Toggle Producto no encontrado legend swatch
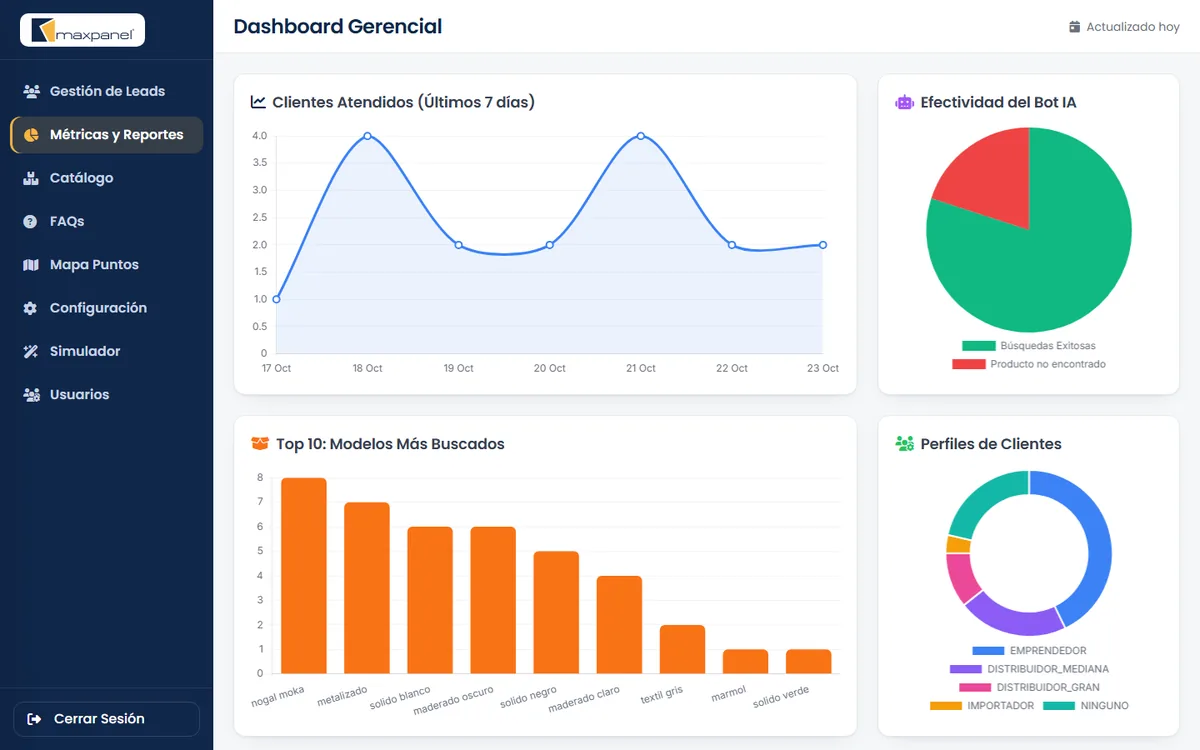The image size is (1200, 750). (968, 365)
